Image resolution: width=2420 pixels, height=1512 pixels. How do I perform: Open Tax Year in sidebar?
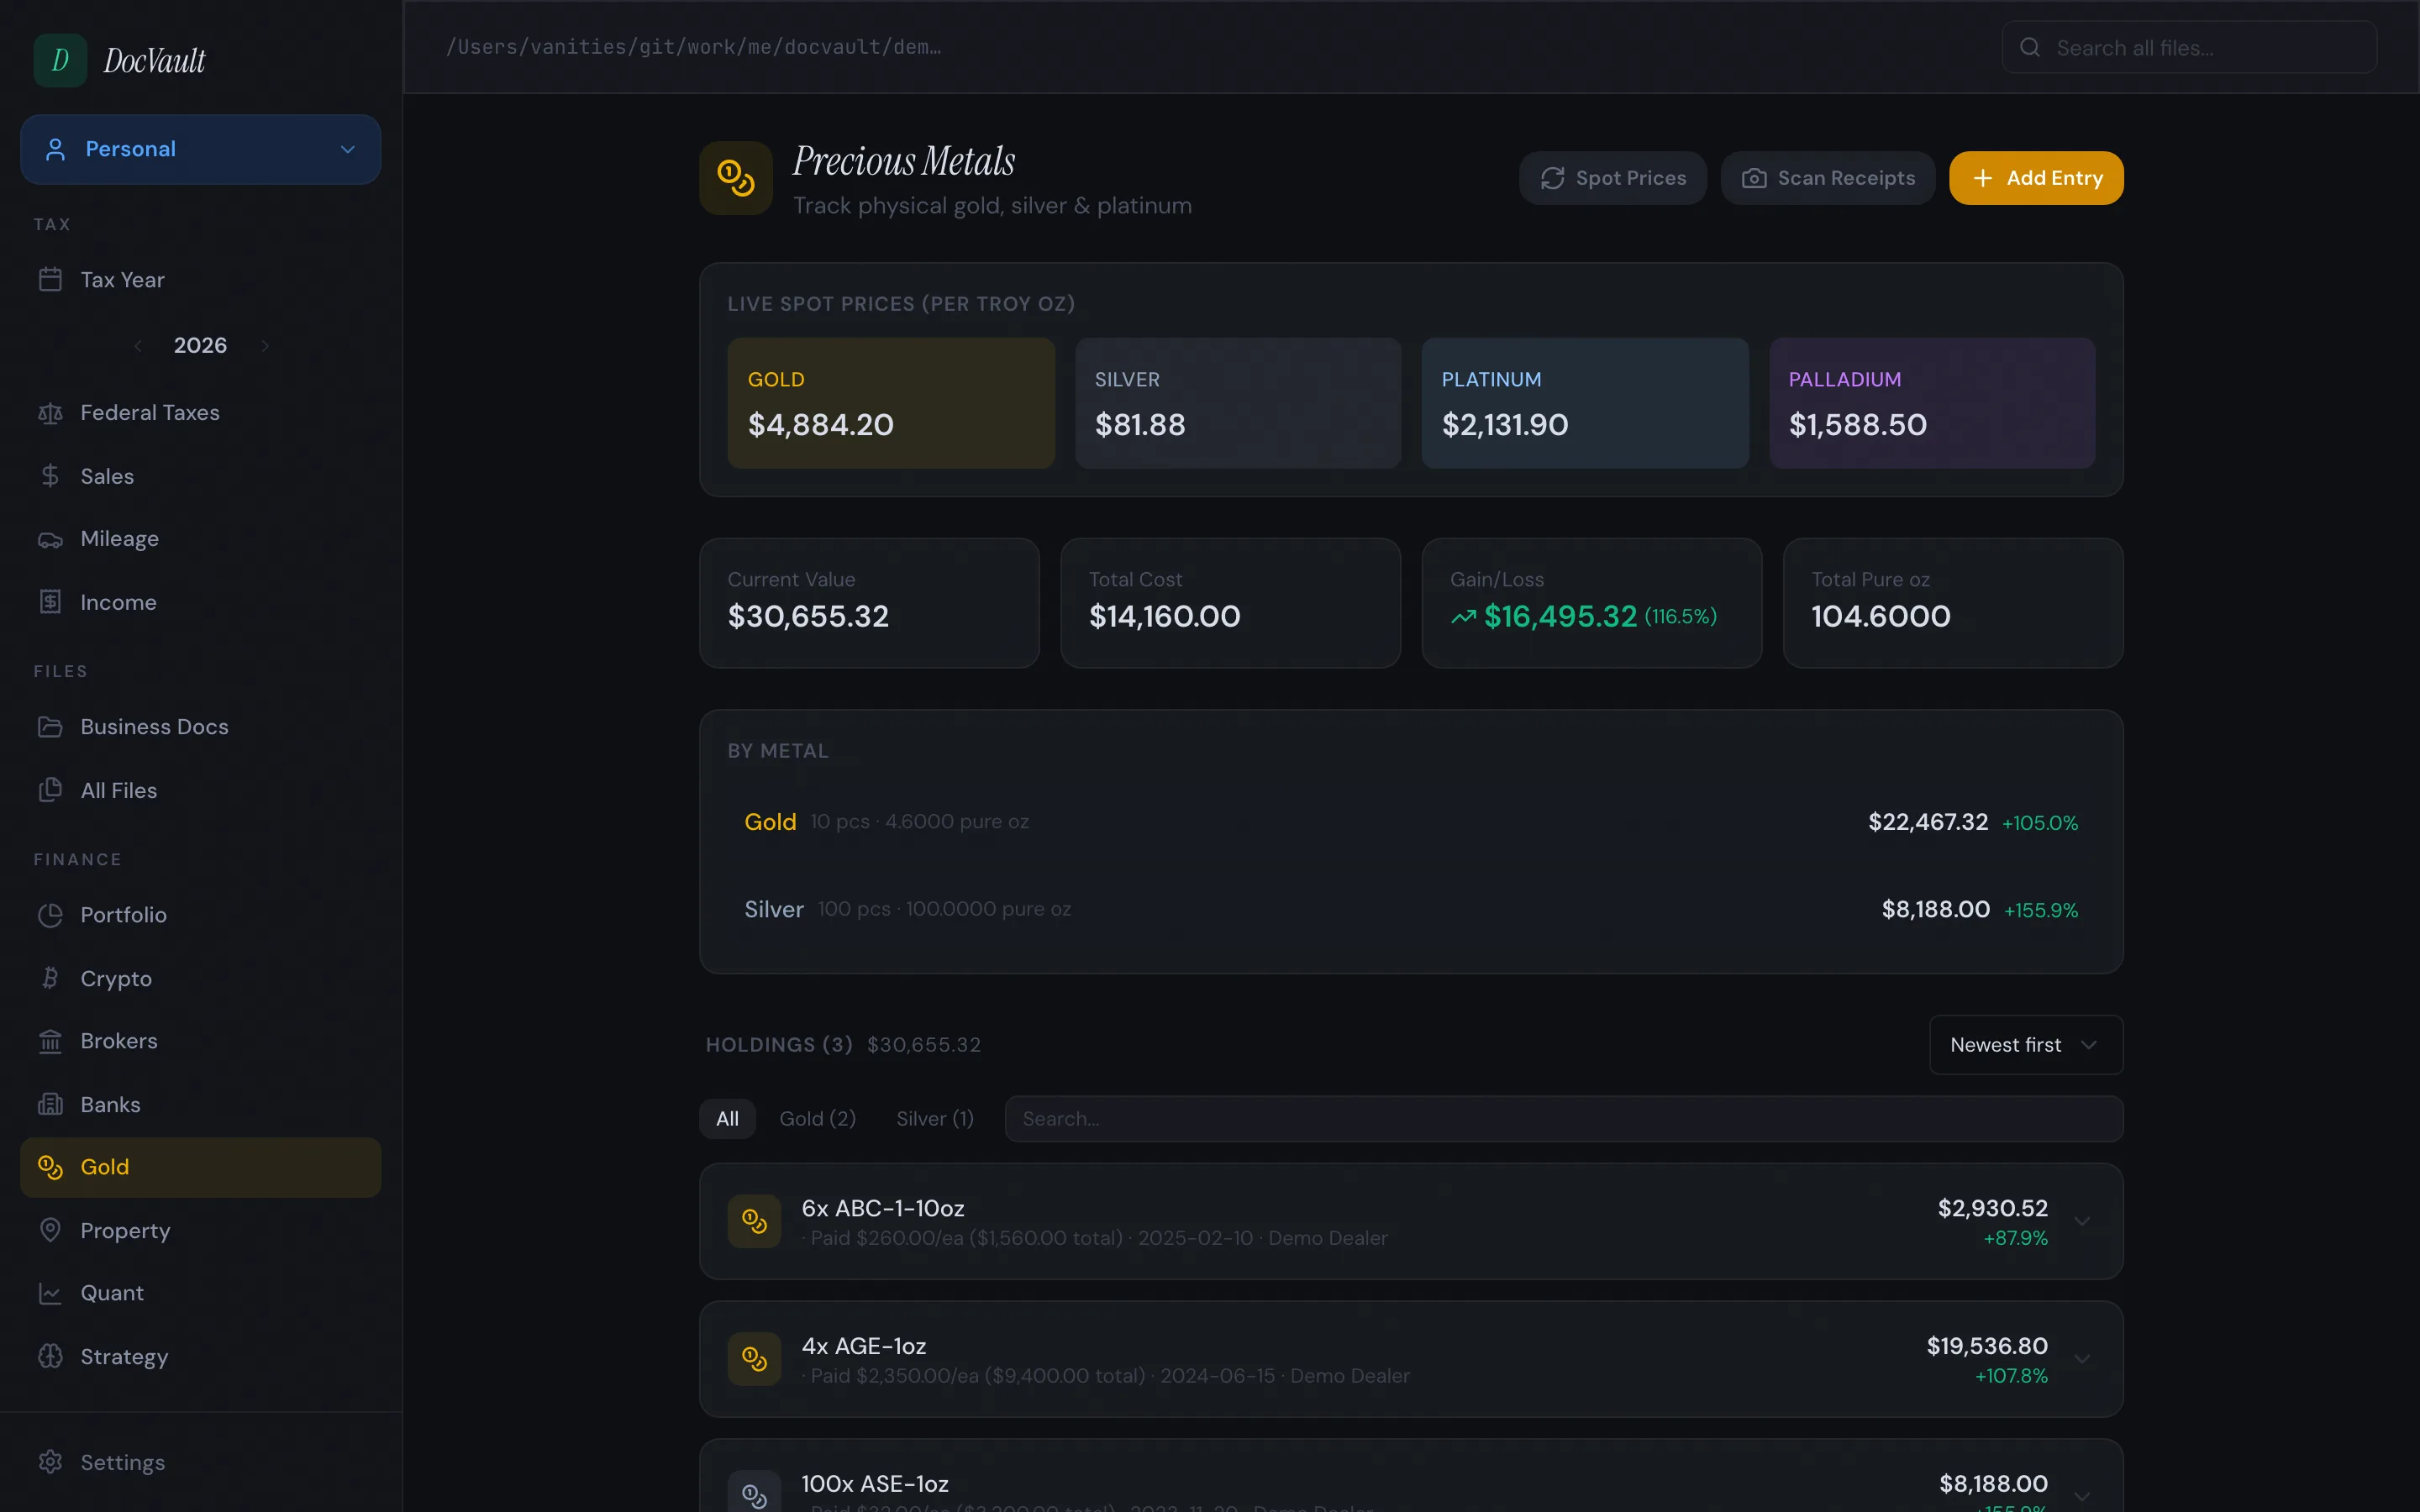click(x=200, y=280)
